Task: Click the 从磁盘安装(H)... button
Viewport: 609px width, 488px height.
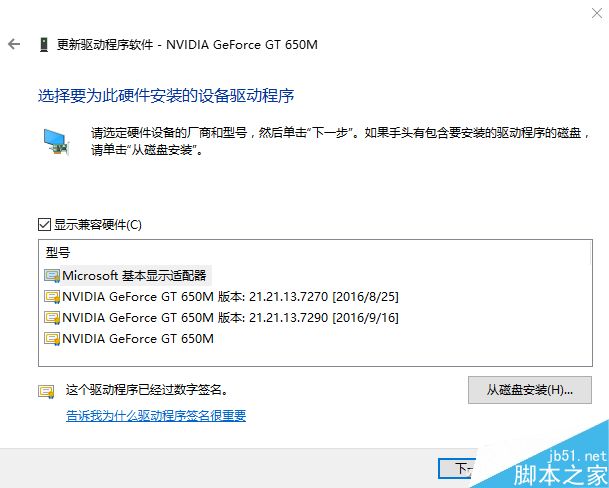Action: click(530, 390)
